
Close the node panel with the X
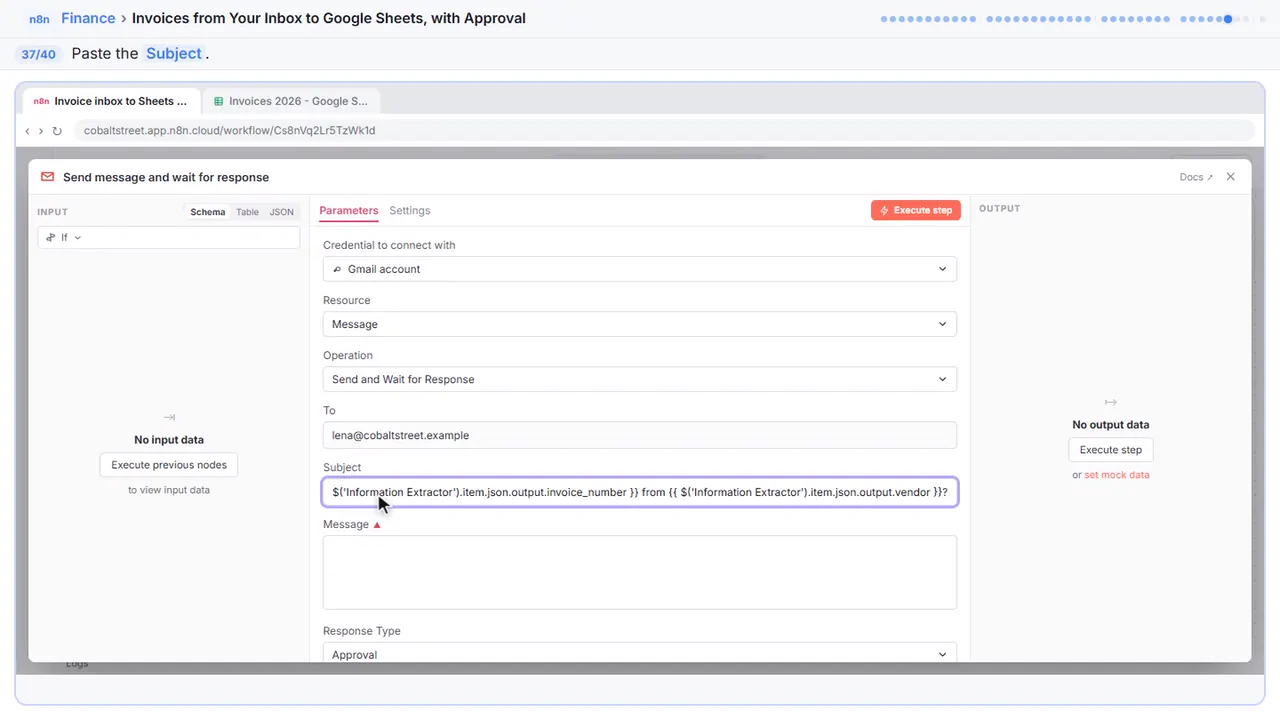click(x=1231, y=177)
